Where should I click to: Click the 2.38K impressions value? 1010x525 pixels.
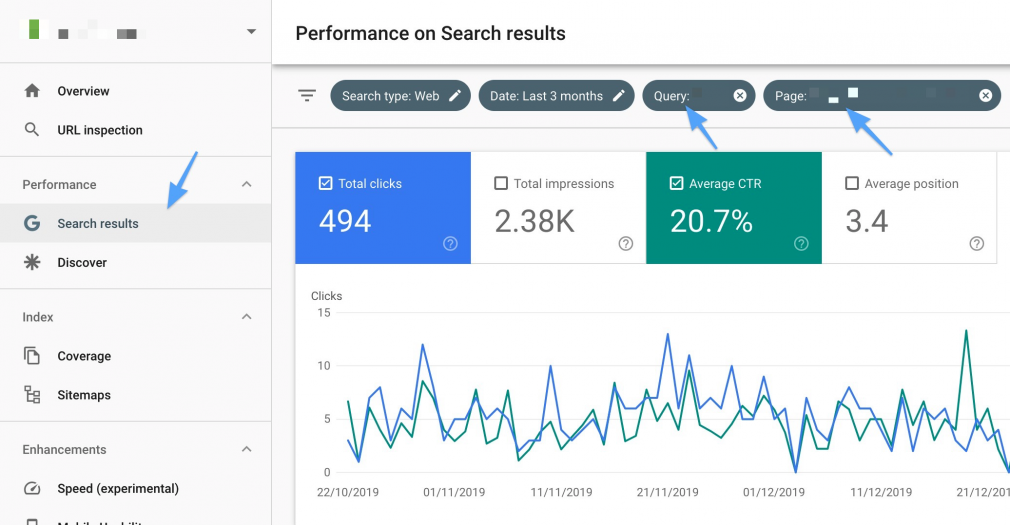(534, 222)
